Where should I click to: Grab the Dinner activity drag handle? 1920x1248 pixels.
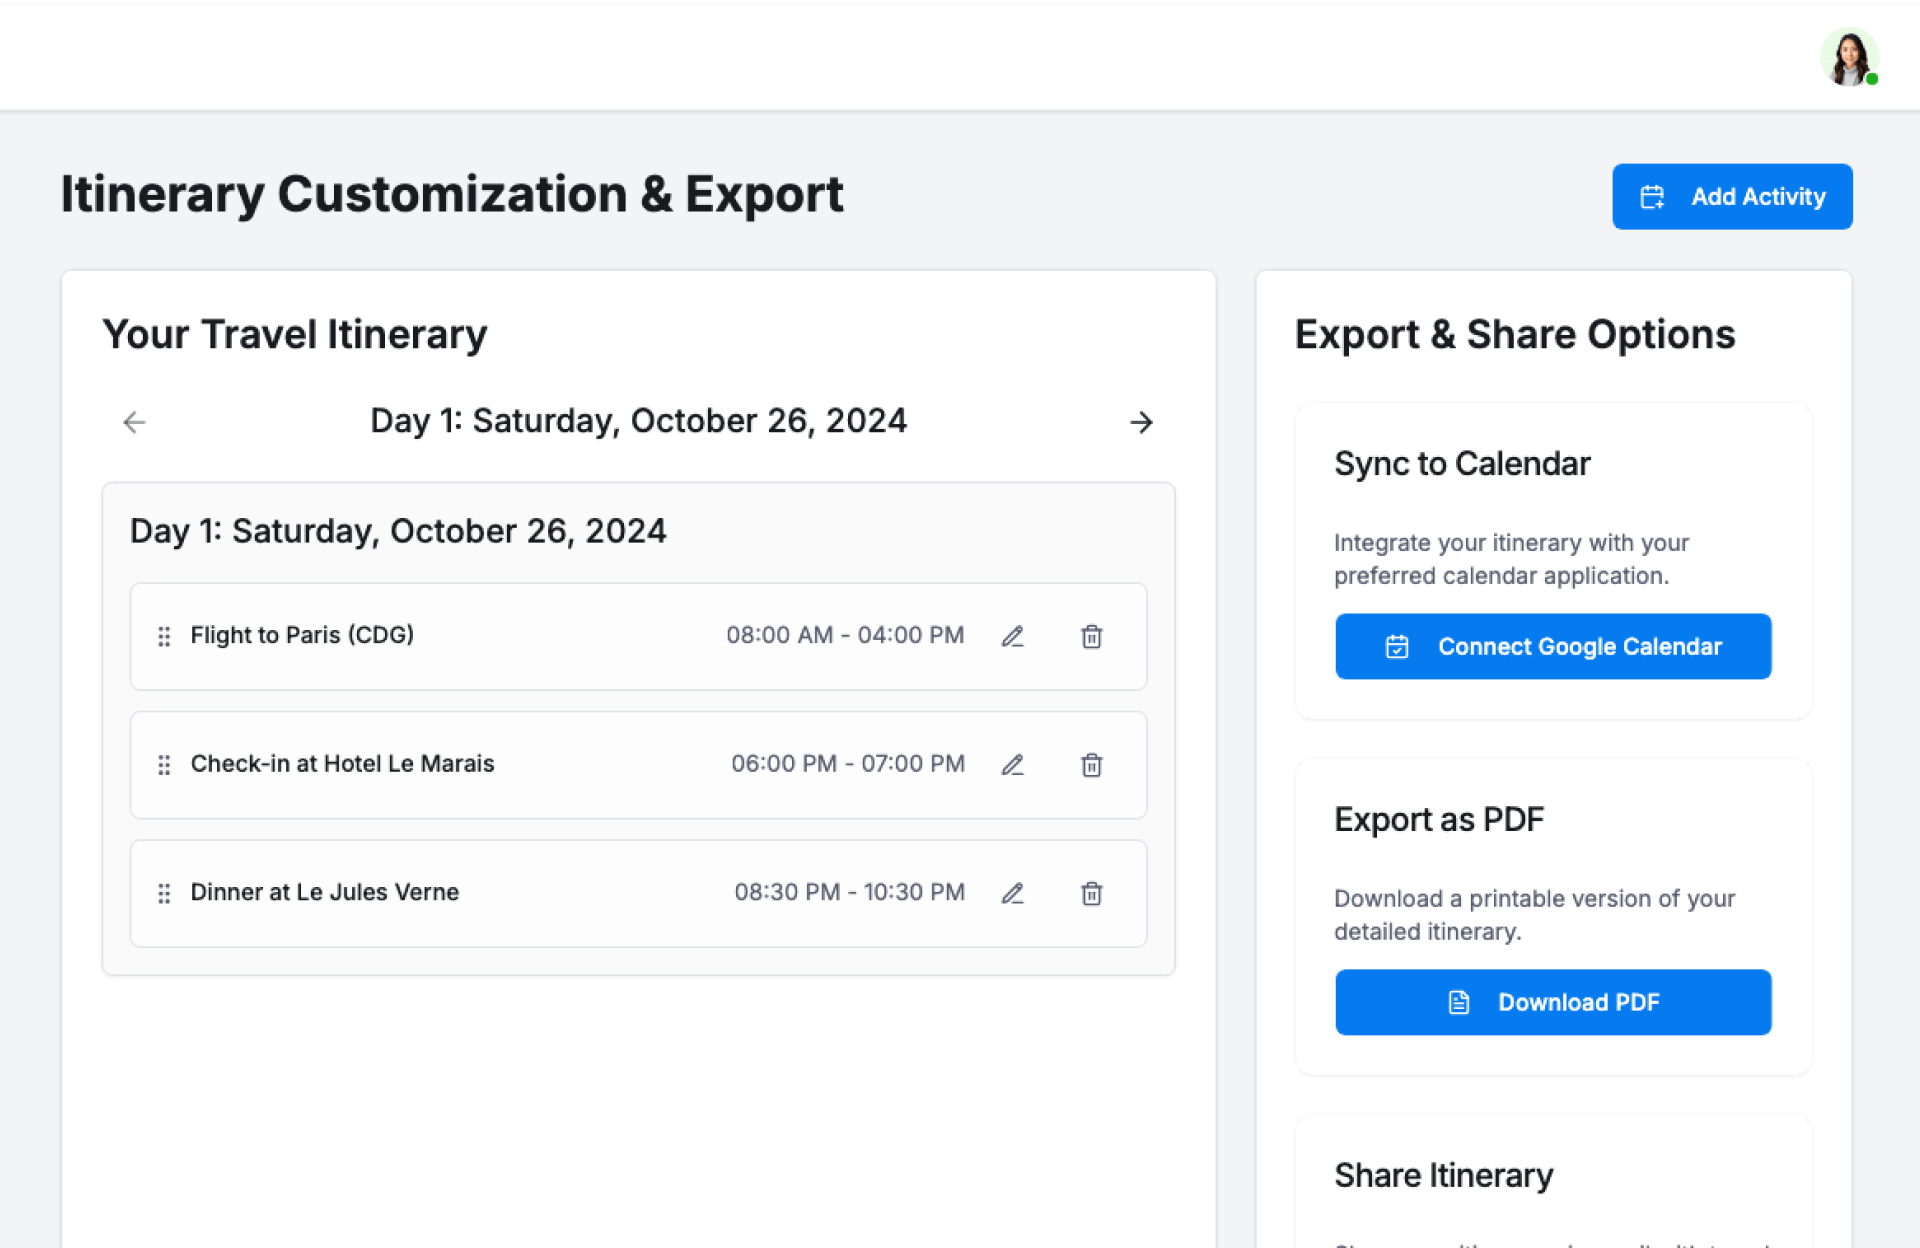point(164,893)
